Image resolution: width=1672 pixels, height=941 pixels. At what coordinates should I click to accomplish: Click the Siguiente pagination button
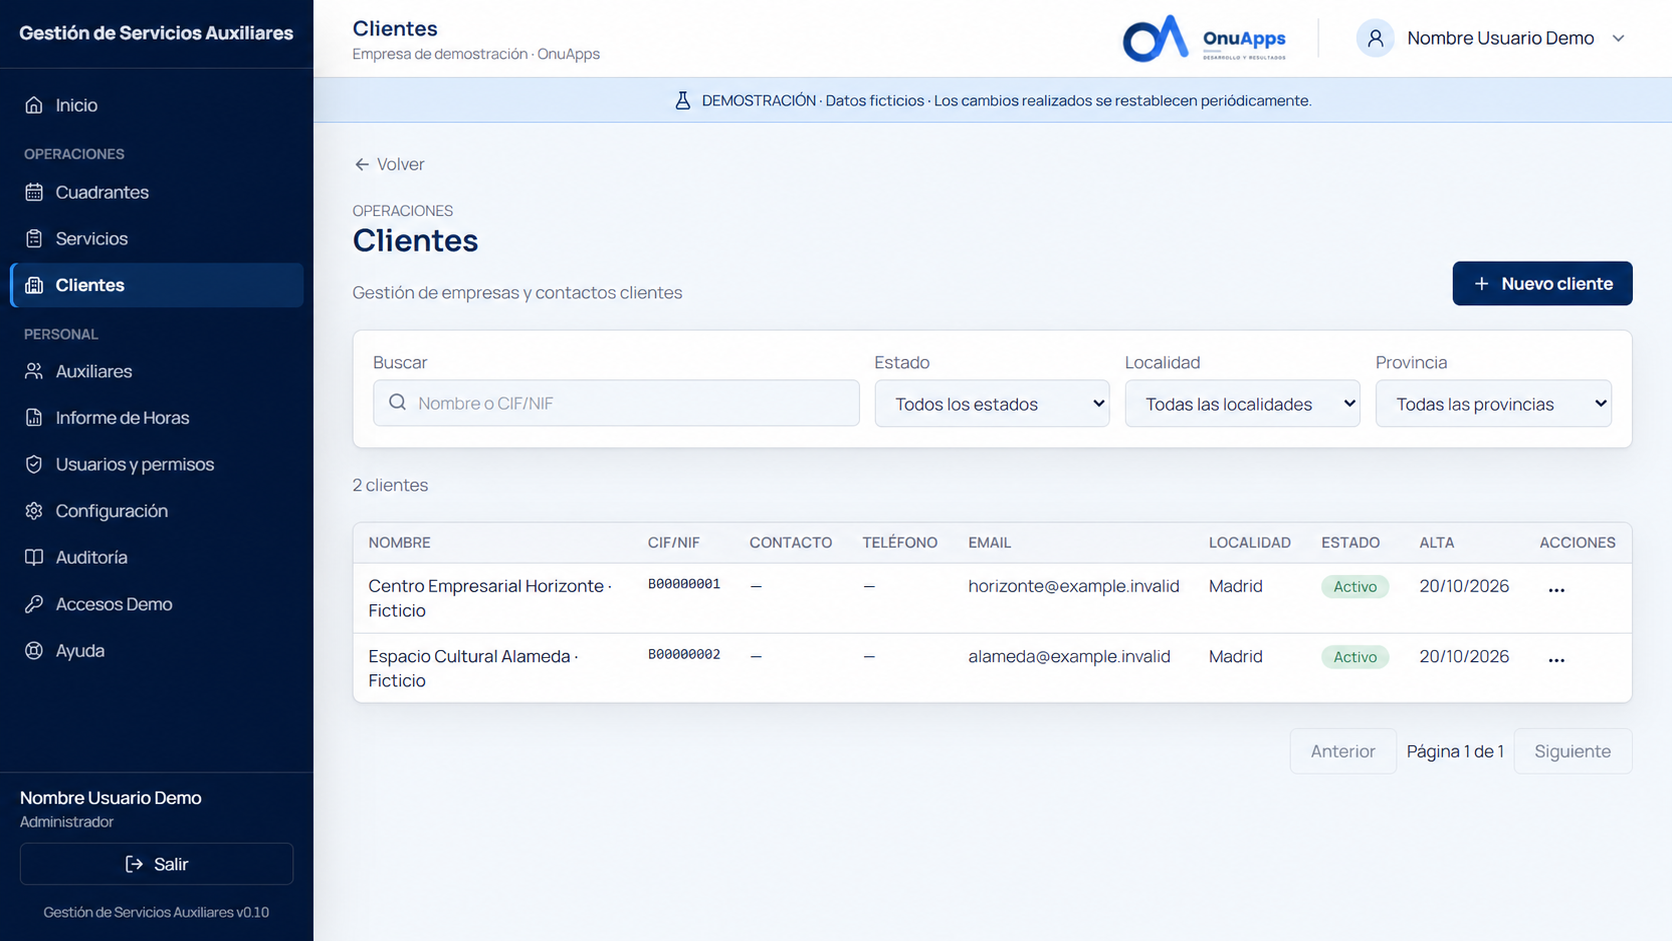[x=1572, y=751]
